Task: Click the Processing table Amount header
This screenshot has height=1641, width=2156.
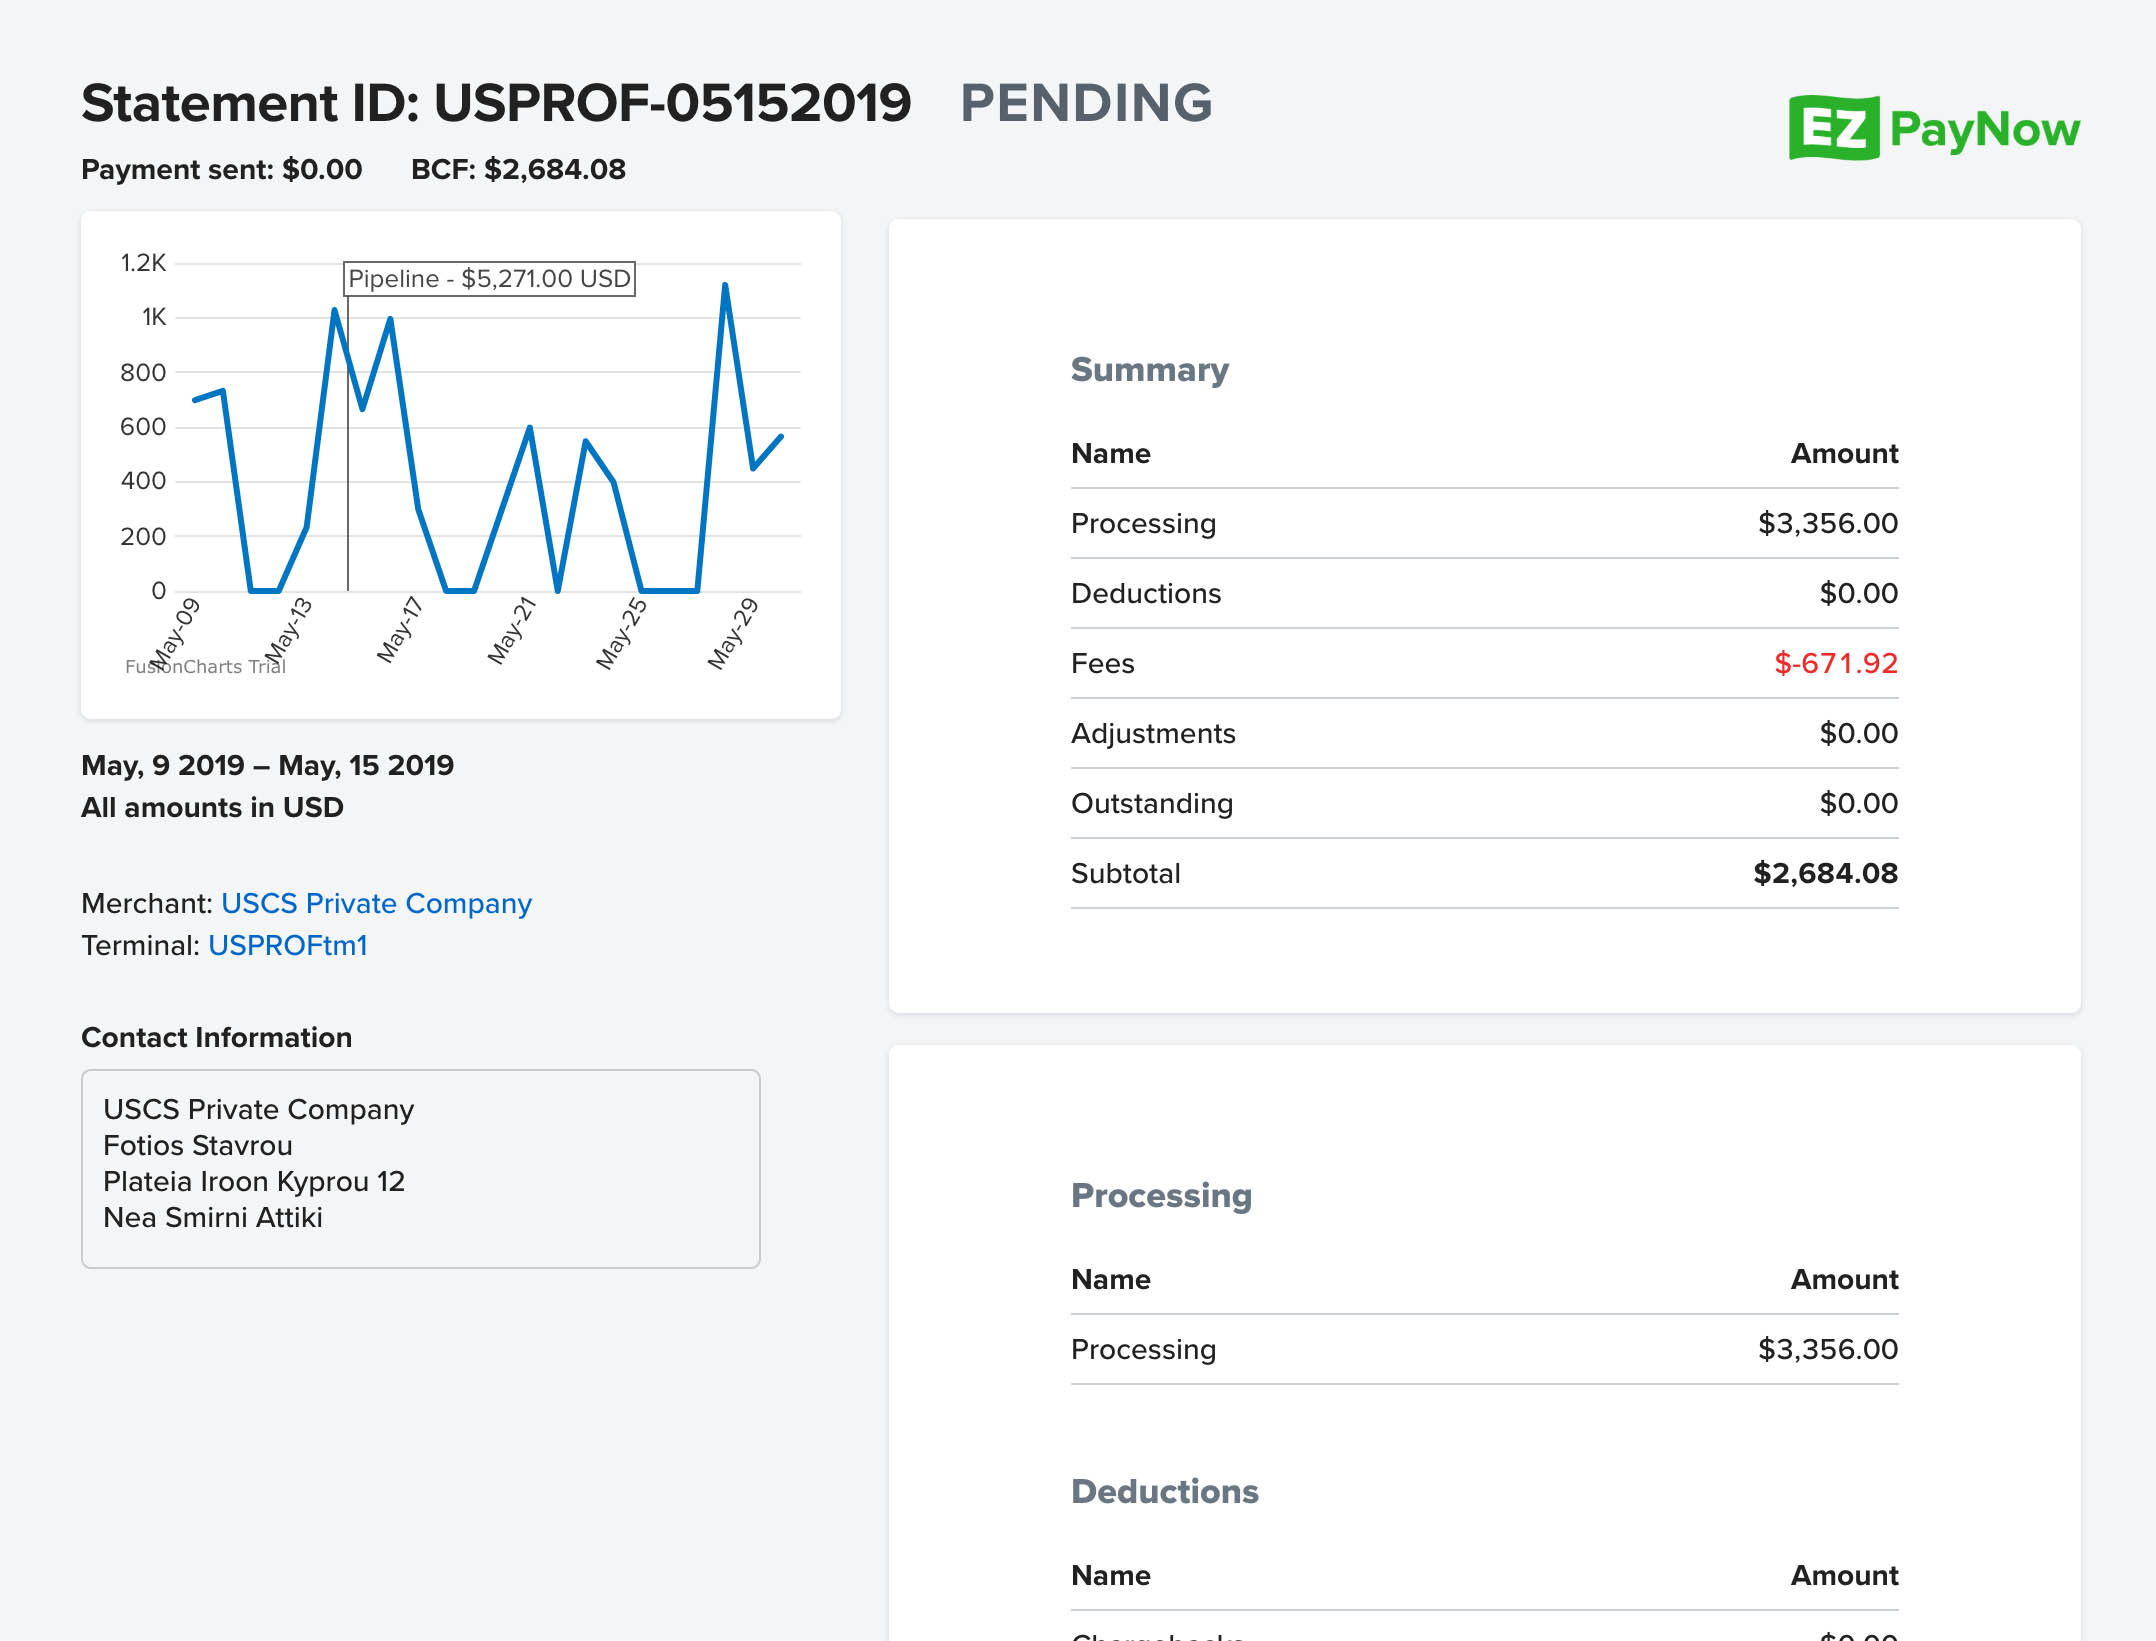Action: pos(1844,1279)
